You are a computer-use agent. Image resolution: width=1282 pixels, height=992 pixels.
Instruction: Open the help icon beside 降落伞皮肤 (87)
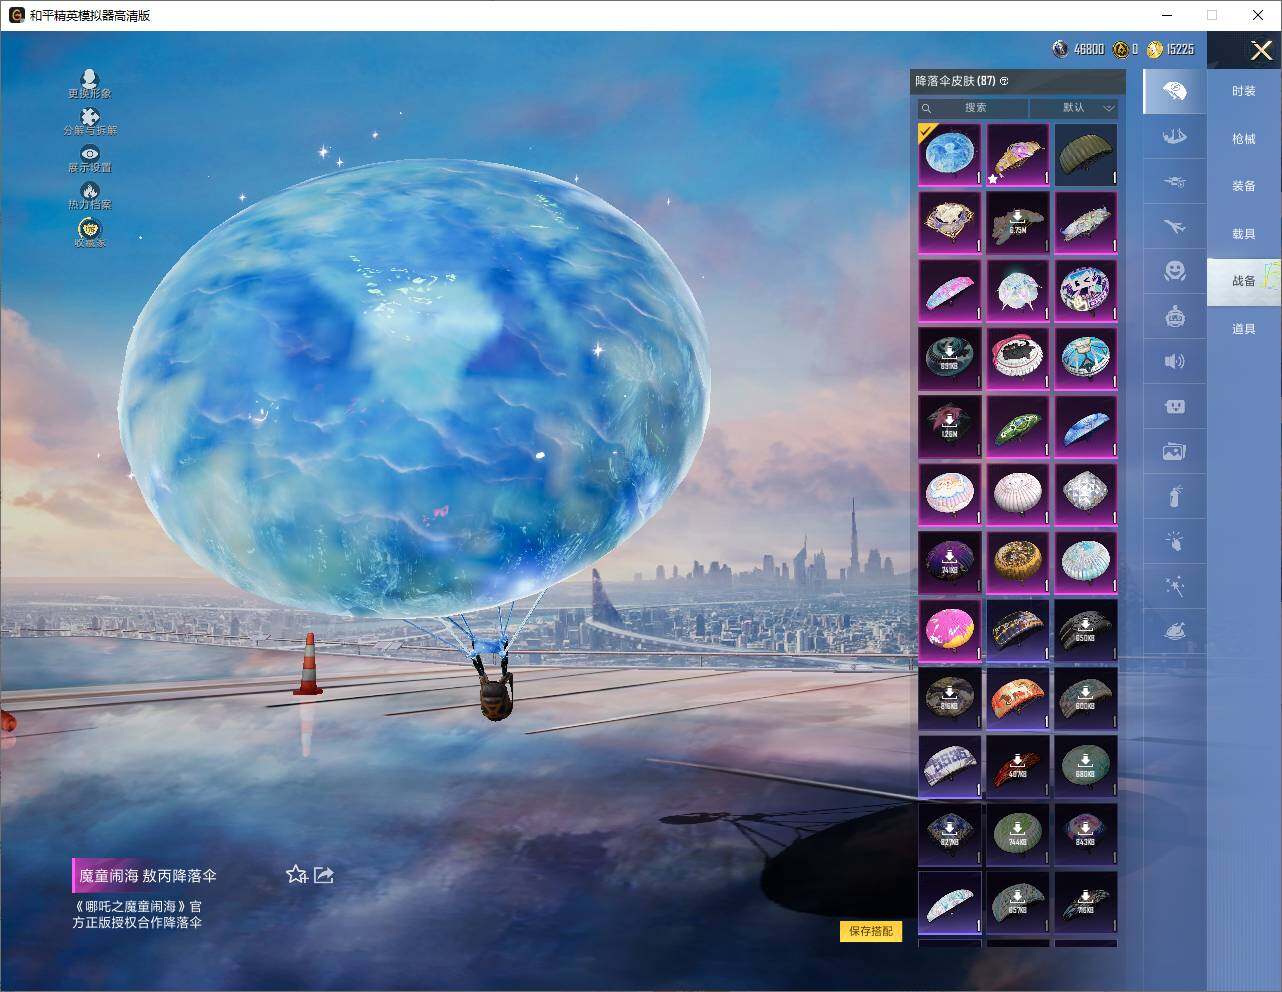[1004, 81]
